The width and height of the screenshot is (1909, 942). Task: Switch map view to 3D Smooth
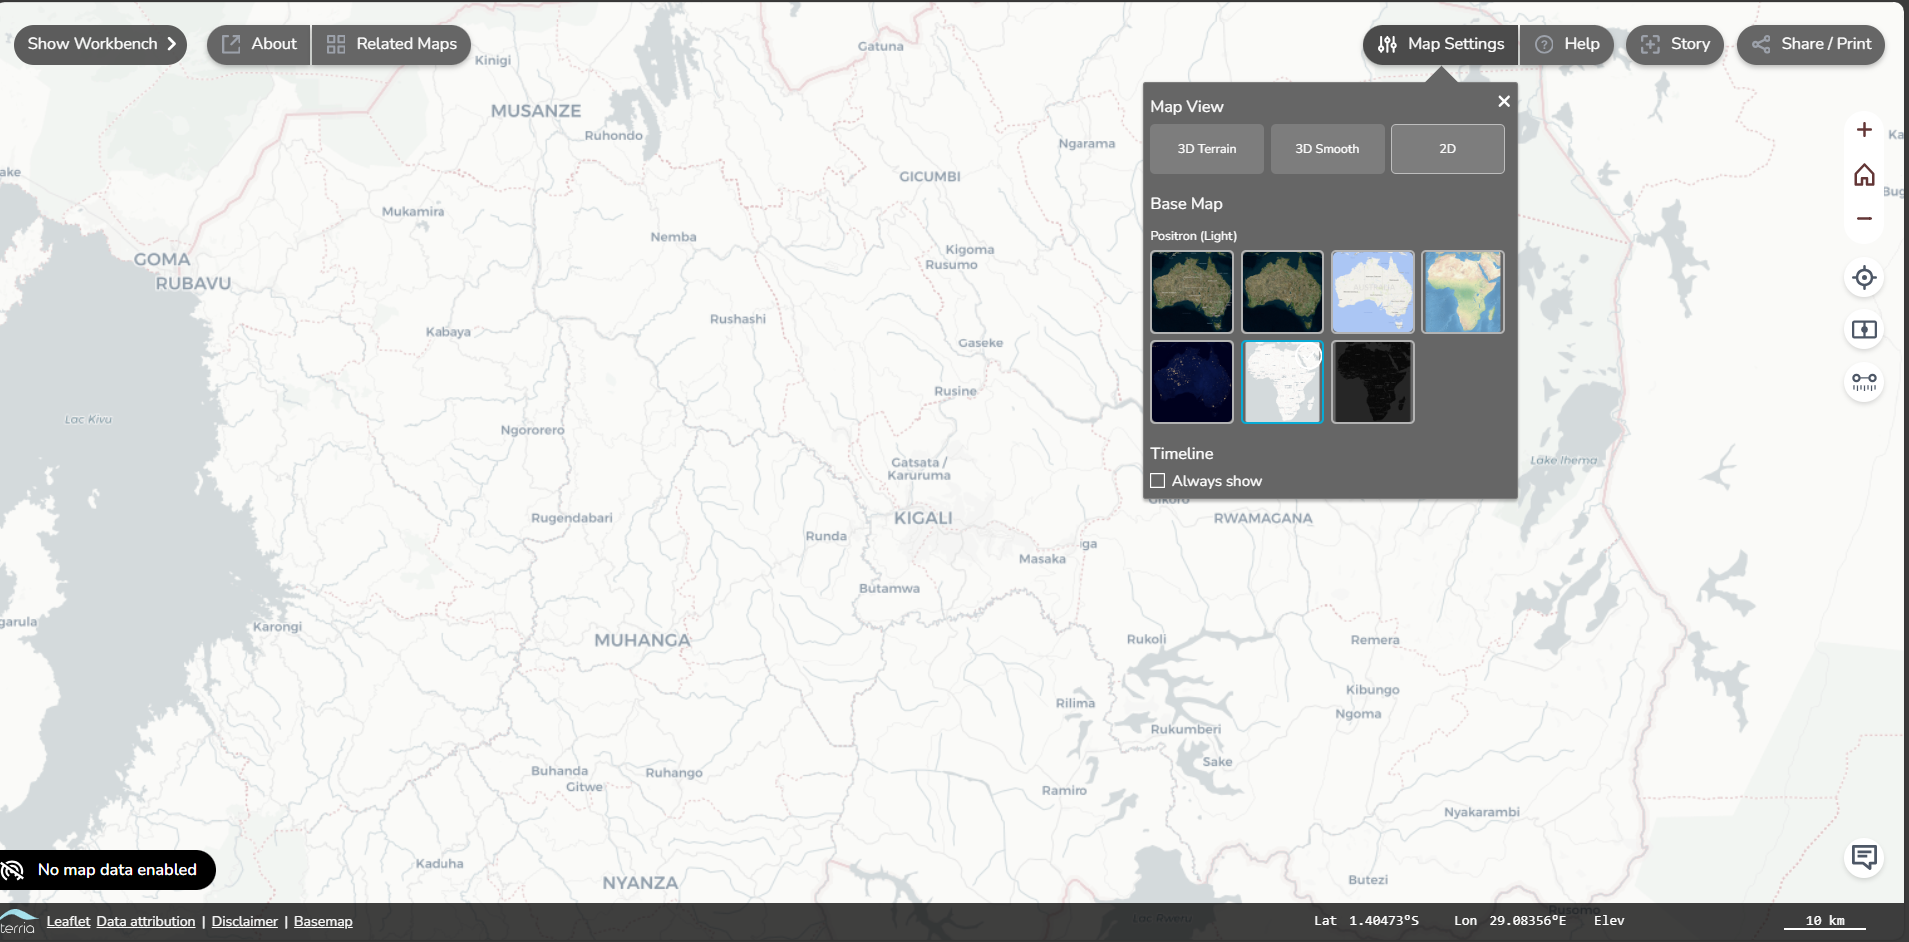pyautogui.click(x=1327, y=149)
